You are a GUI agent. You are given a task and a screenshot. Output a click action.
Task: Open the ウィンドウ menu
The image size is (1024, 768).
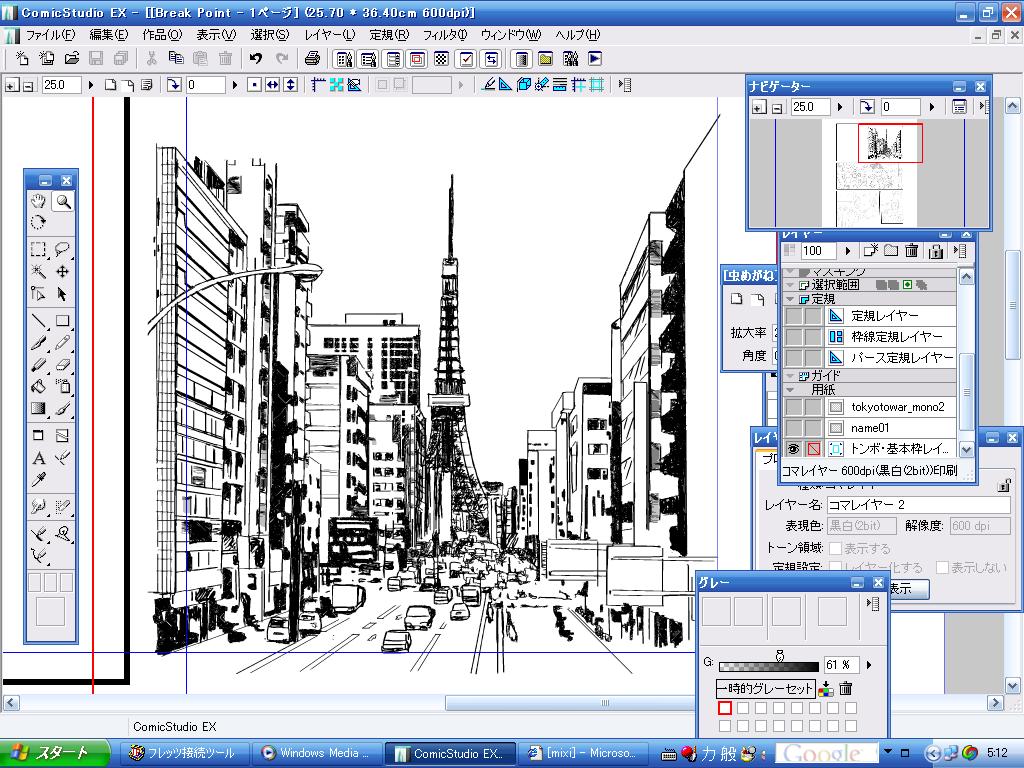[511, 35]
